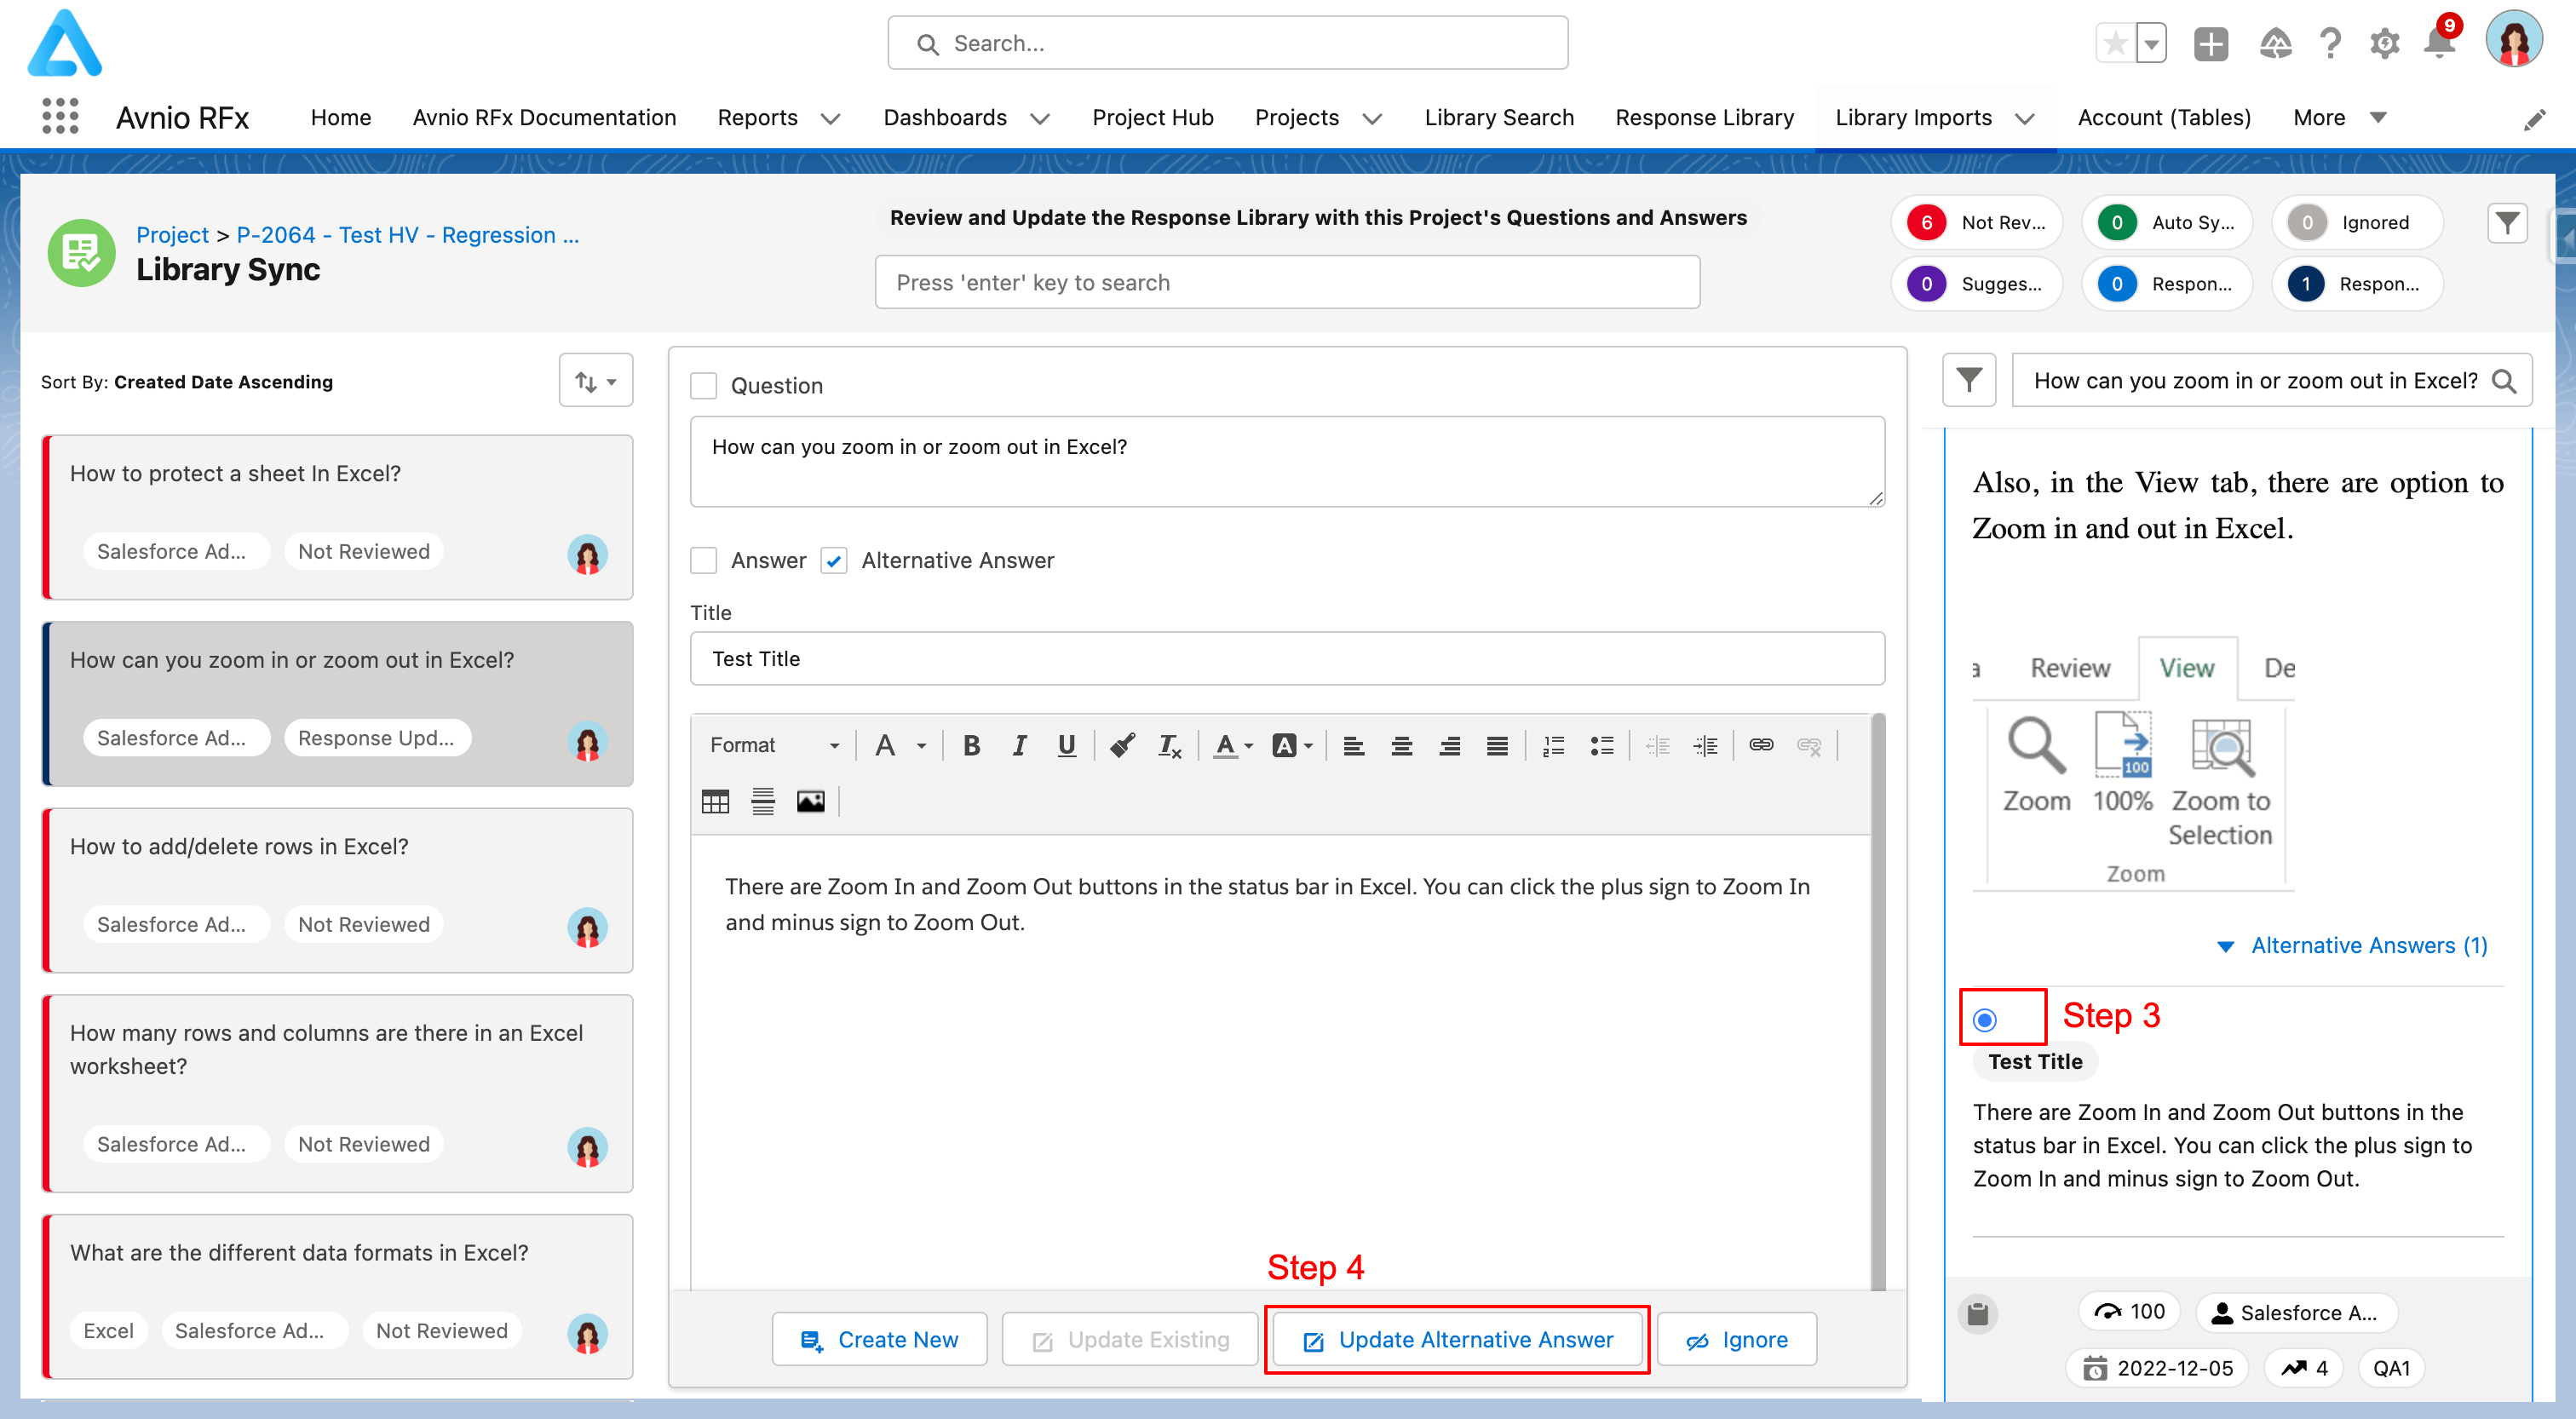Click the filter icon near status counters
The image size is (2576, 1419).
point(2507,222)
